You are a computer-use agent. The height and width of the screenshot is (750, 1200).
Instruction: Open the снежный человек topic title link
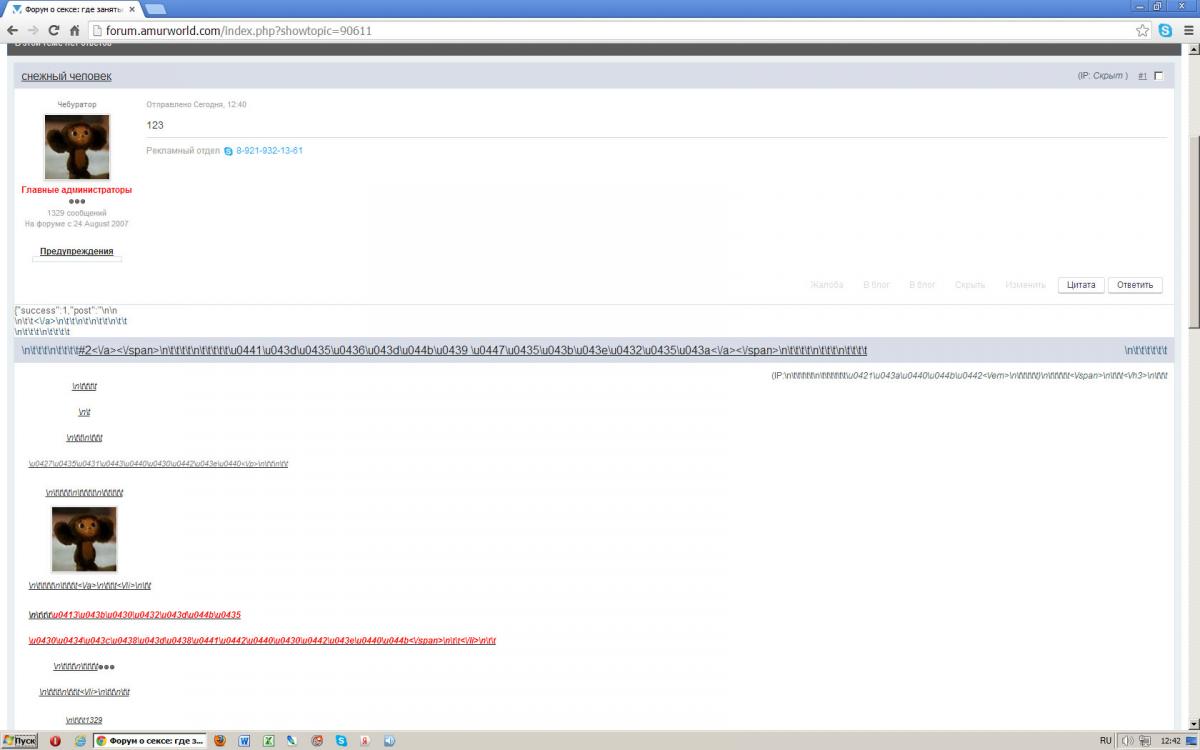click(66, 76)
